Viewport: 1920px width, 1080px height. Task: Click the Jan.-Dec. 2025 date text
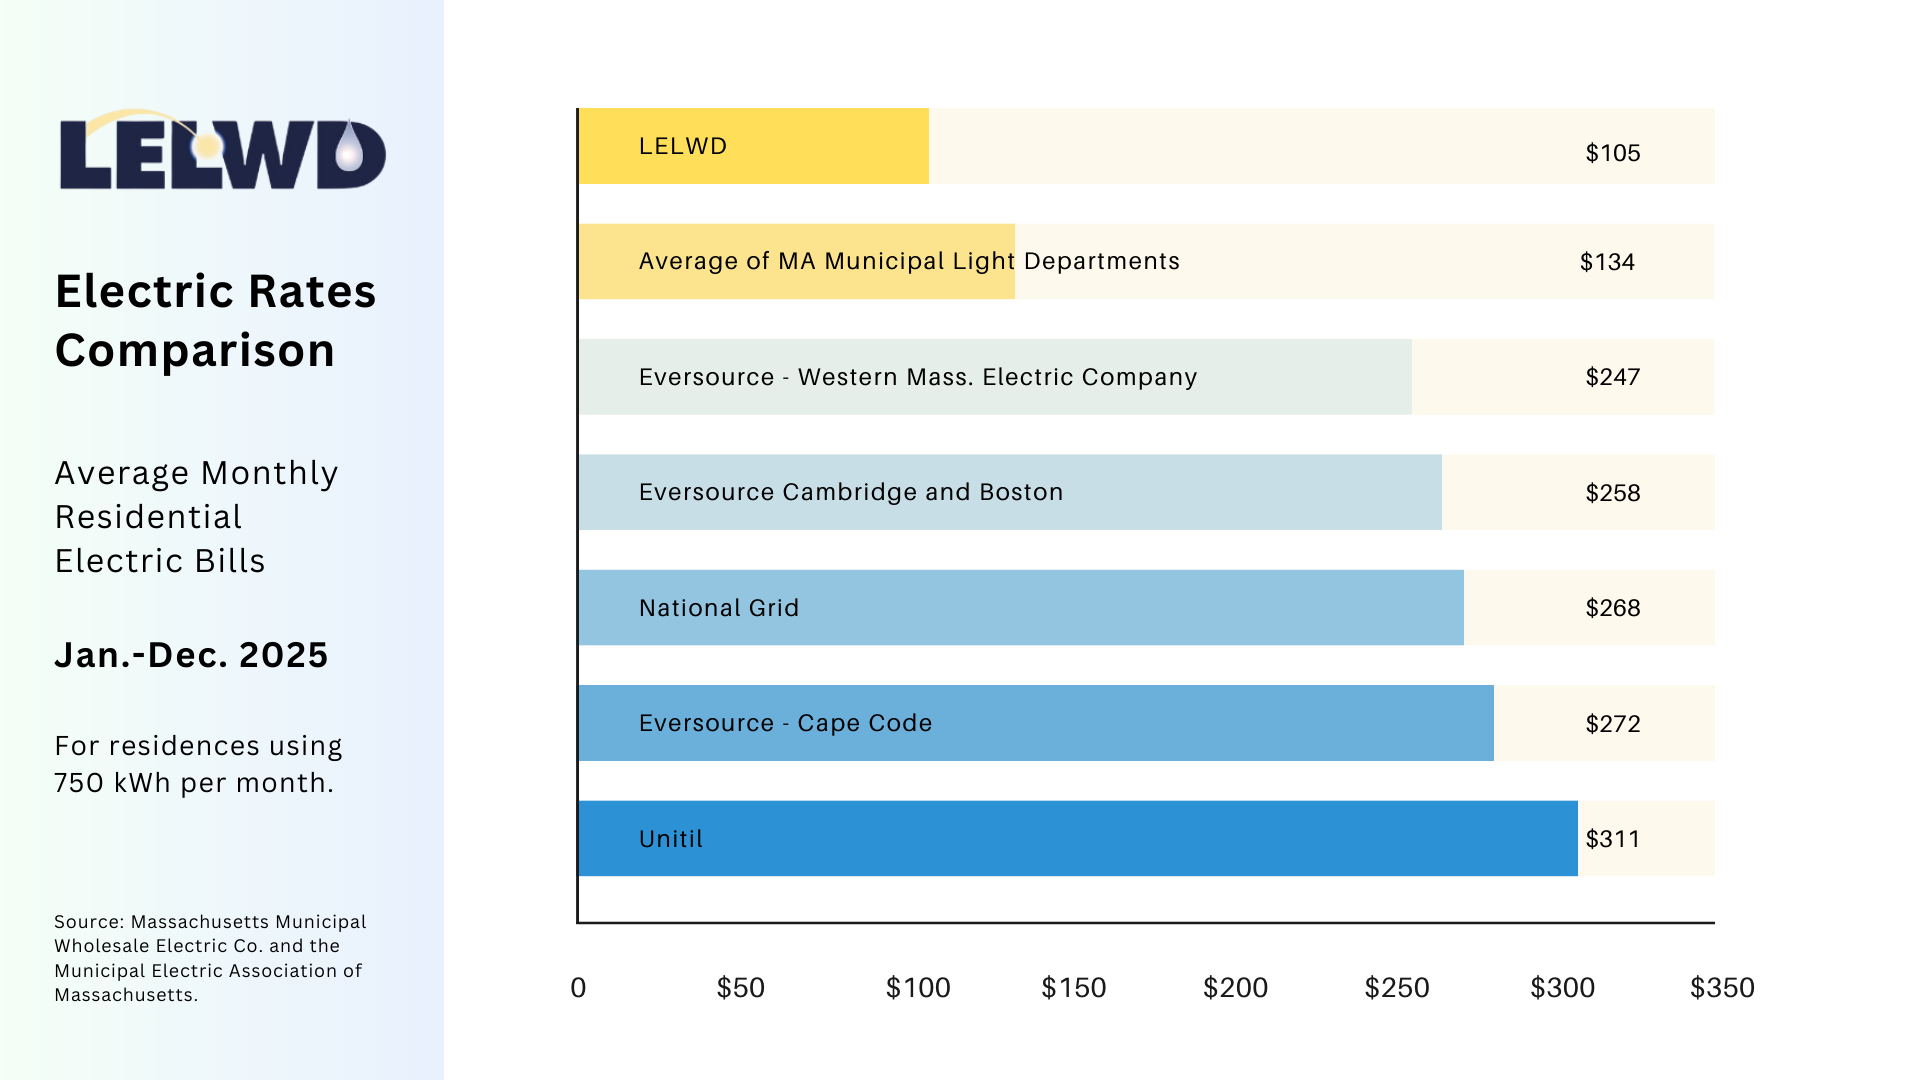[x=191, y=655]
